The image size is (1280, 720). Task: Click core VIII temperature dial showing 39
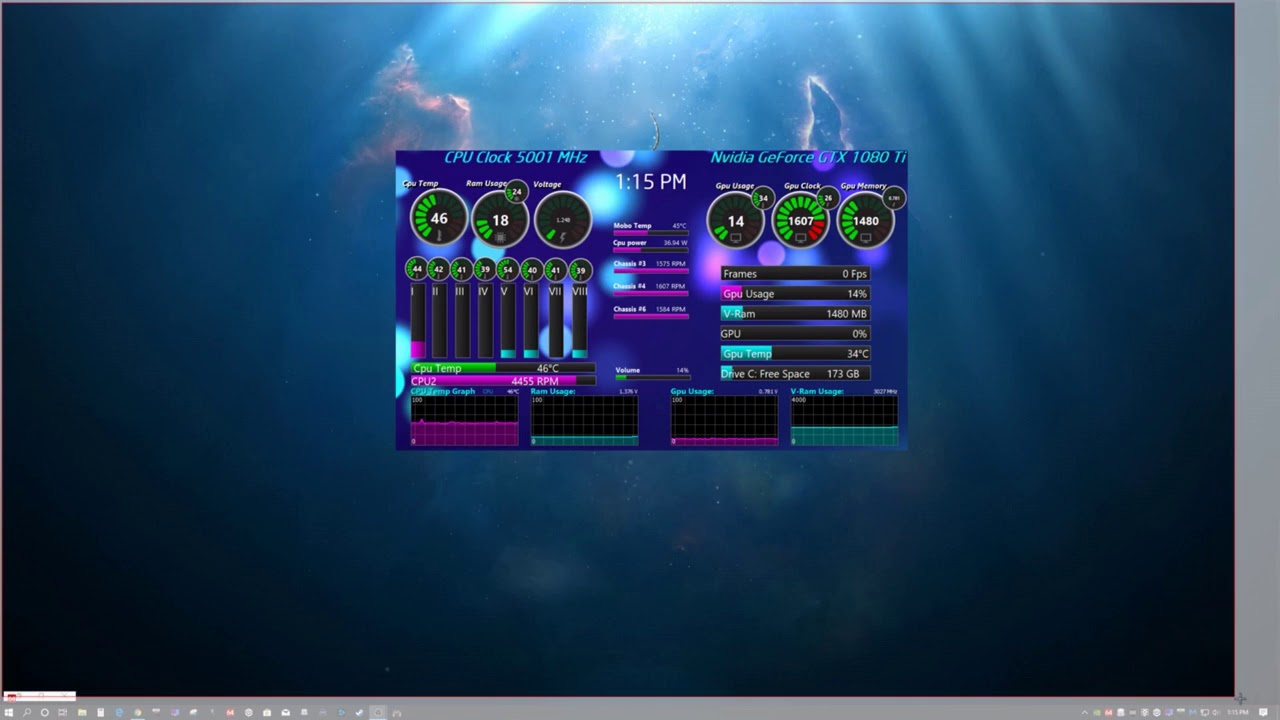pos(580,269)
